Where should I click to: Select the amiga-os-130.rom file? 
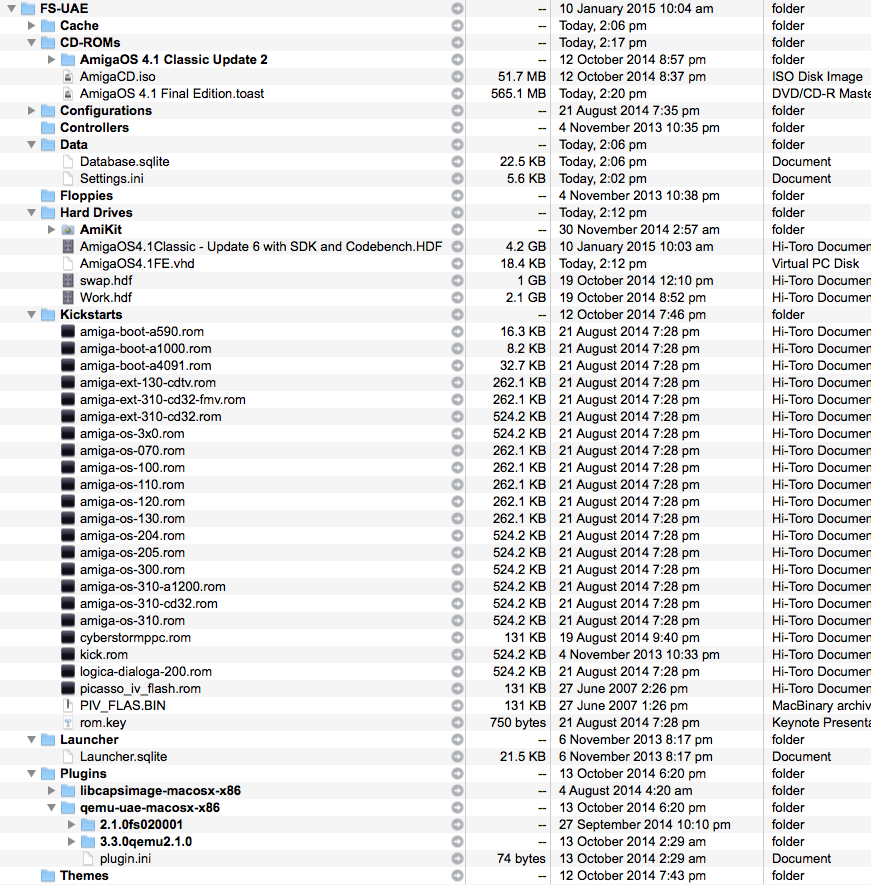[132, 519]
